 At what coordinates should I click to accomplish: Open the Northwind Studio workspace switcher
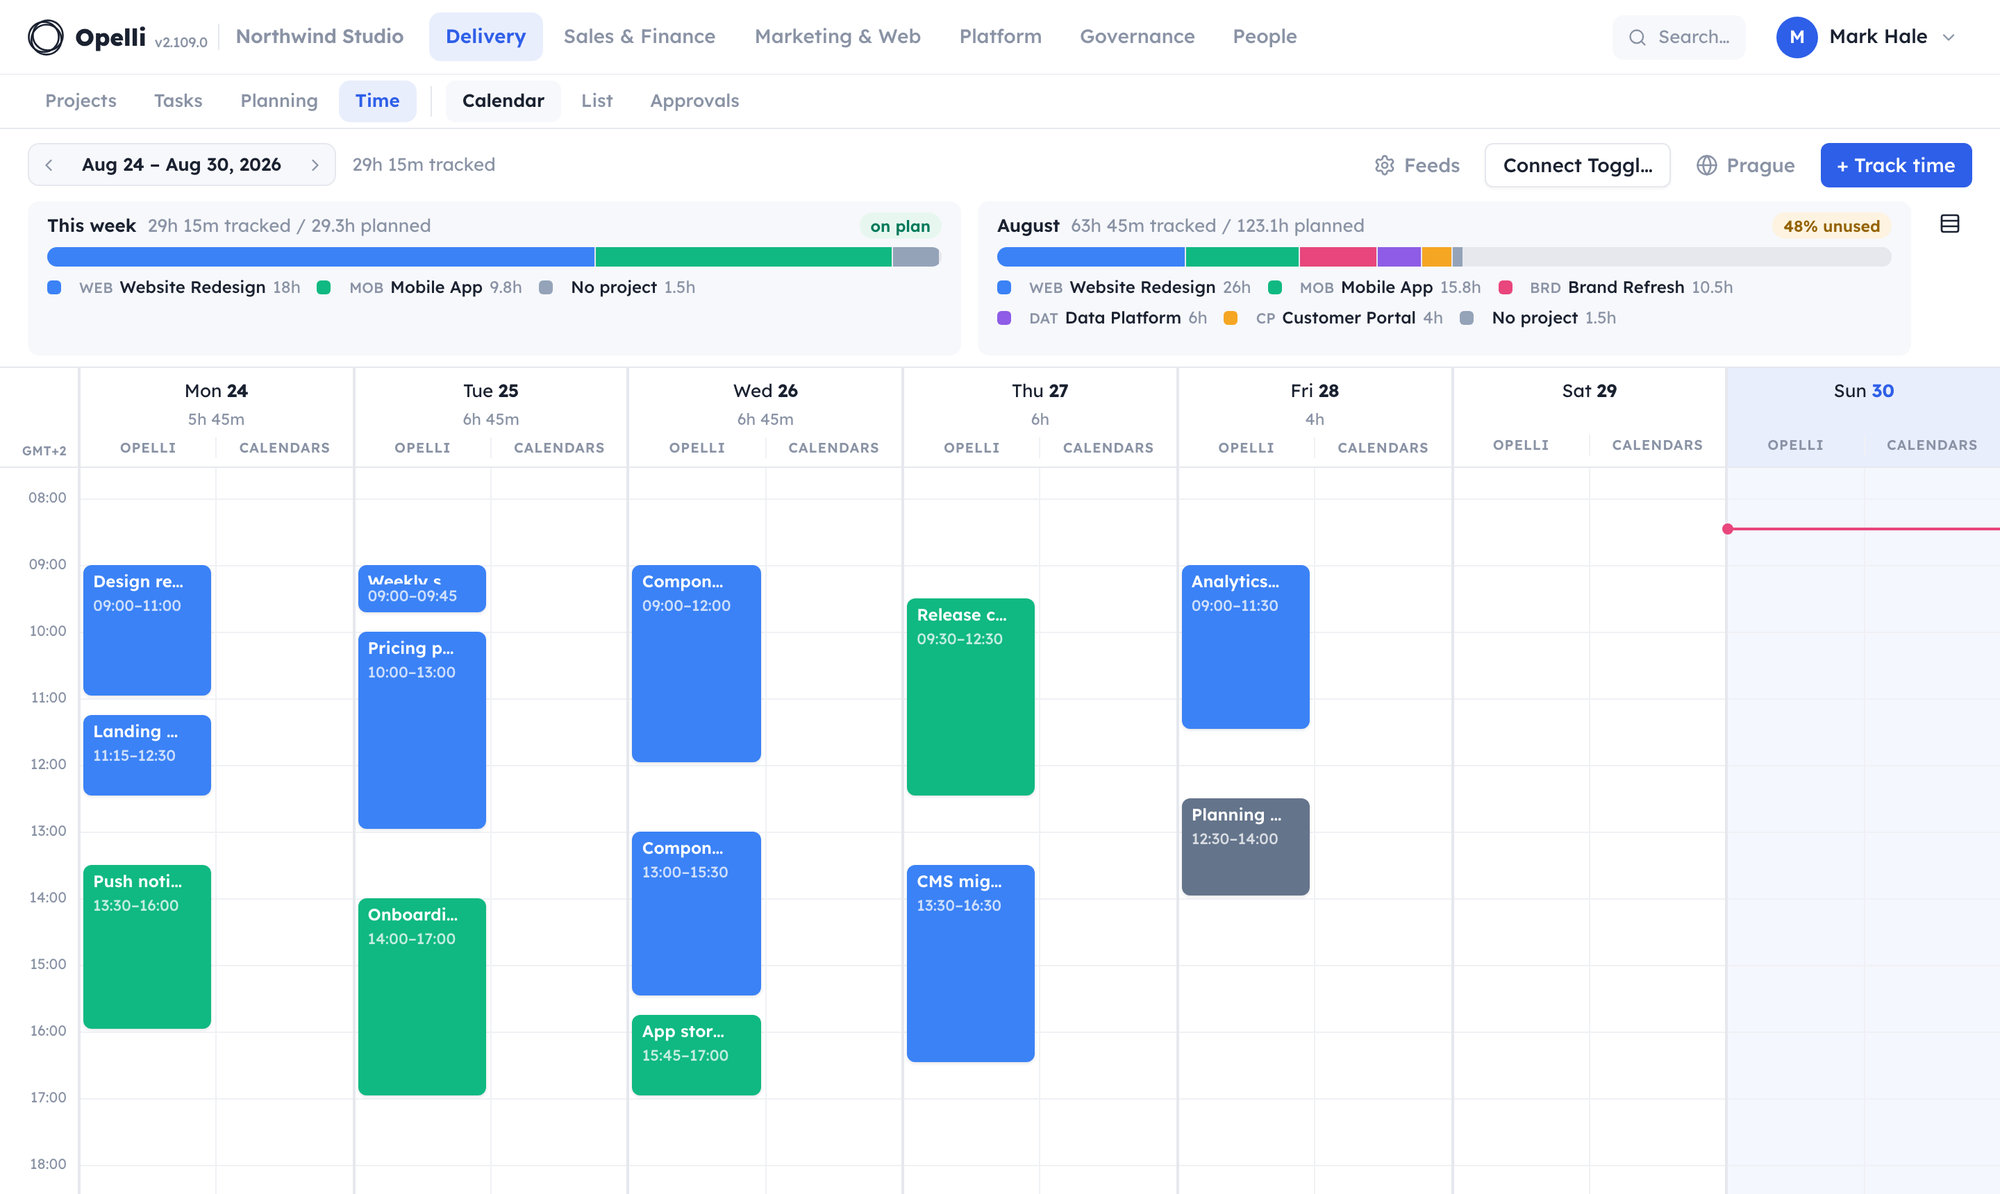[x=320, y=37]
